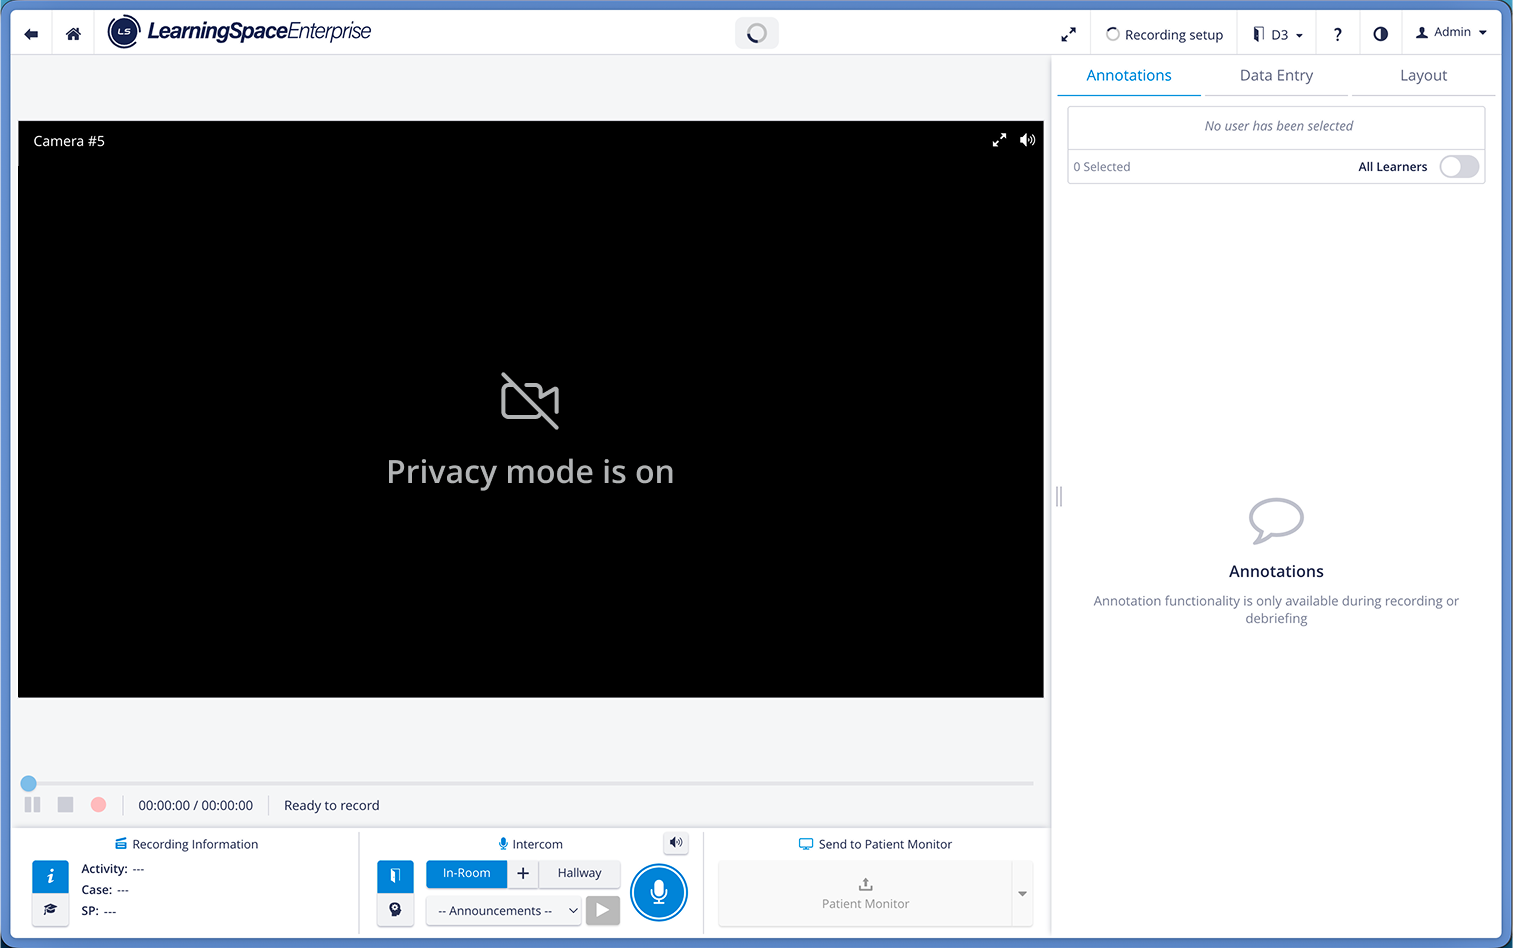This screenshot has width=1513, height=948.
Task: Click the 'Ready to record' status
Action: (332, 805)
